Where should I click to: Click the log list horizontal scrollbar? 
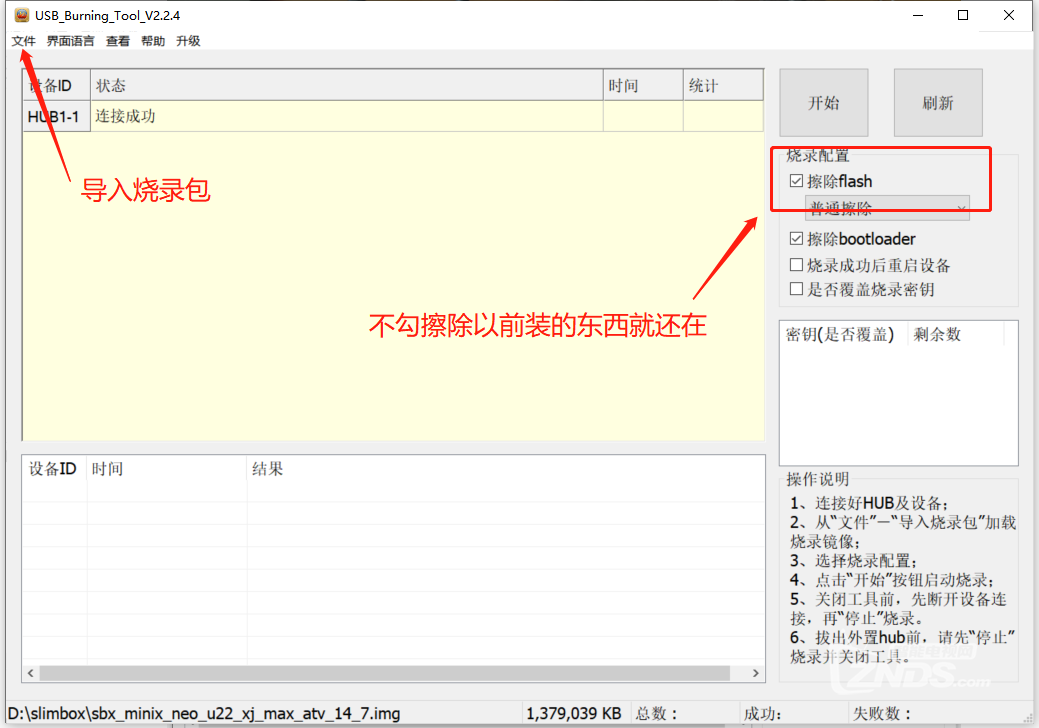[390, 674]
